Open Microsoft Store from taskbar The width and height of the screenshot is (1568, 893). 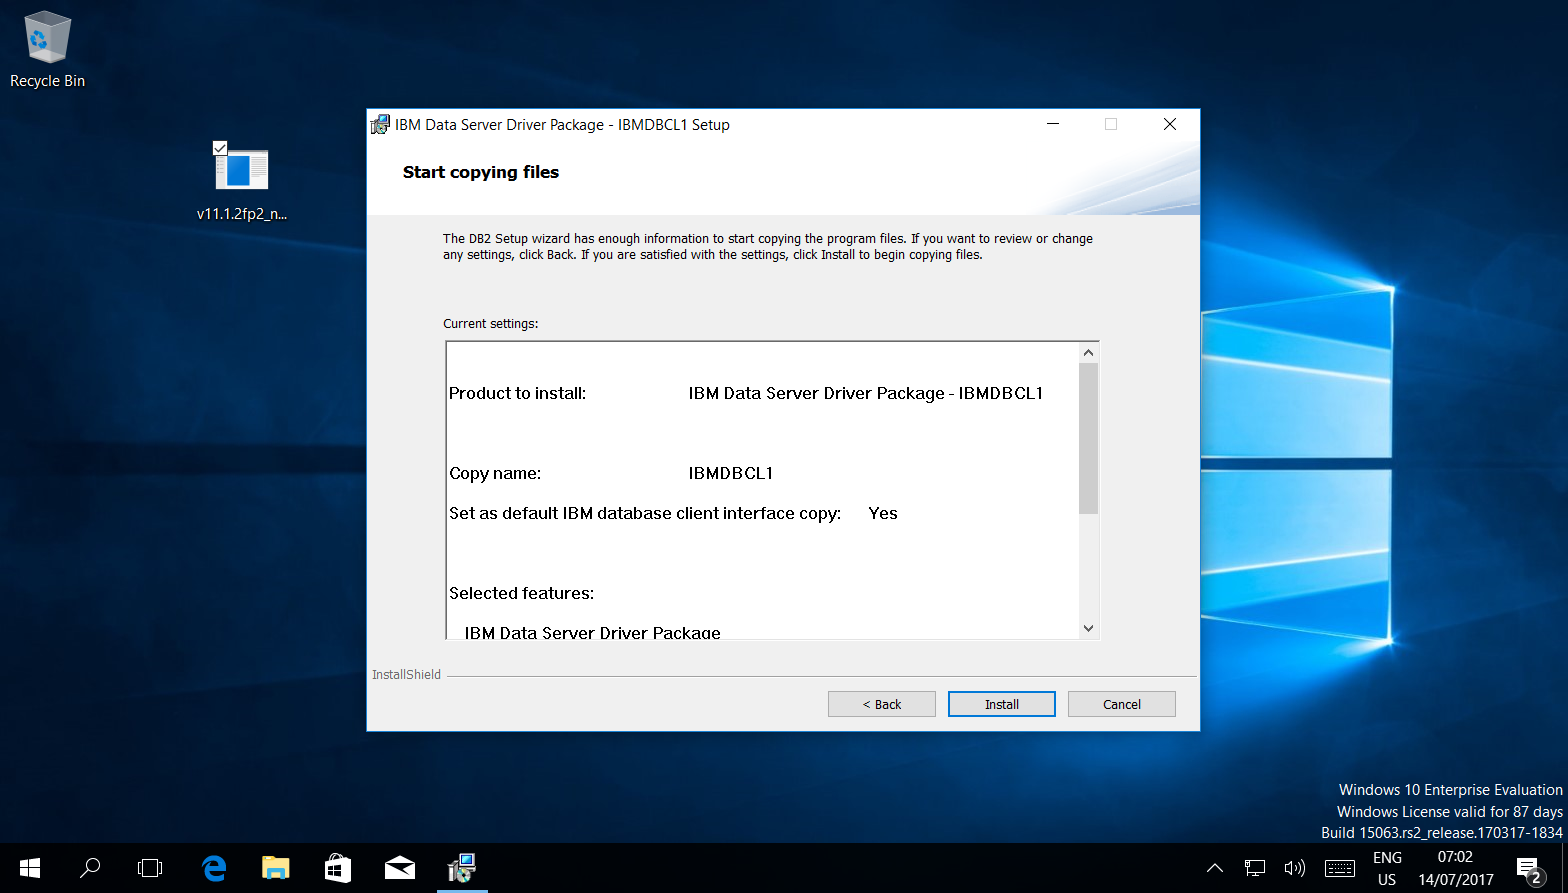pos(338,868)
